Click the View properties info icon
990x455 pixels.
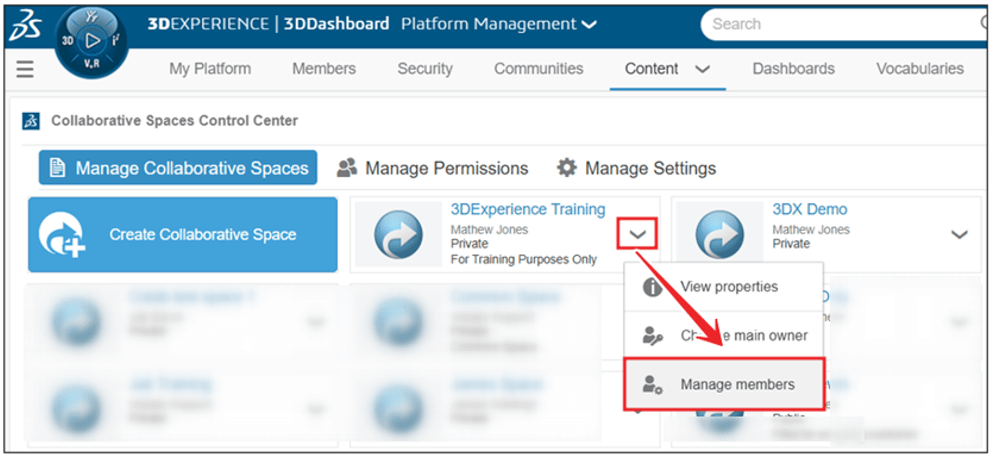click(652, 287)
